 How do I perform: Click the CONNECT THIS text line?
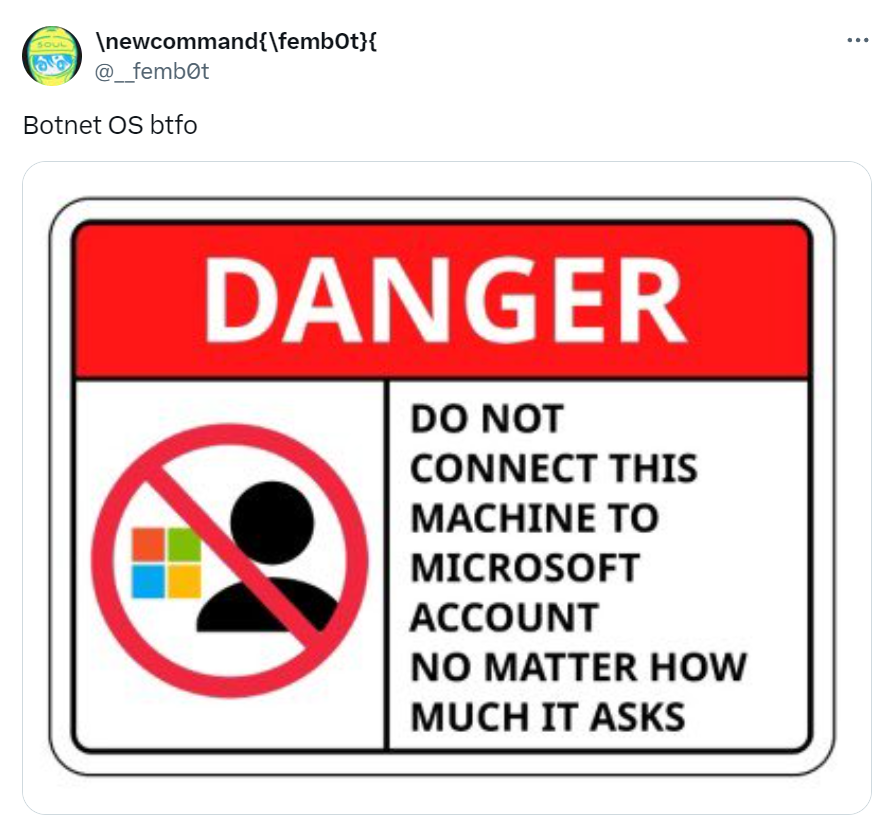pos(554,468)
